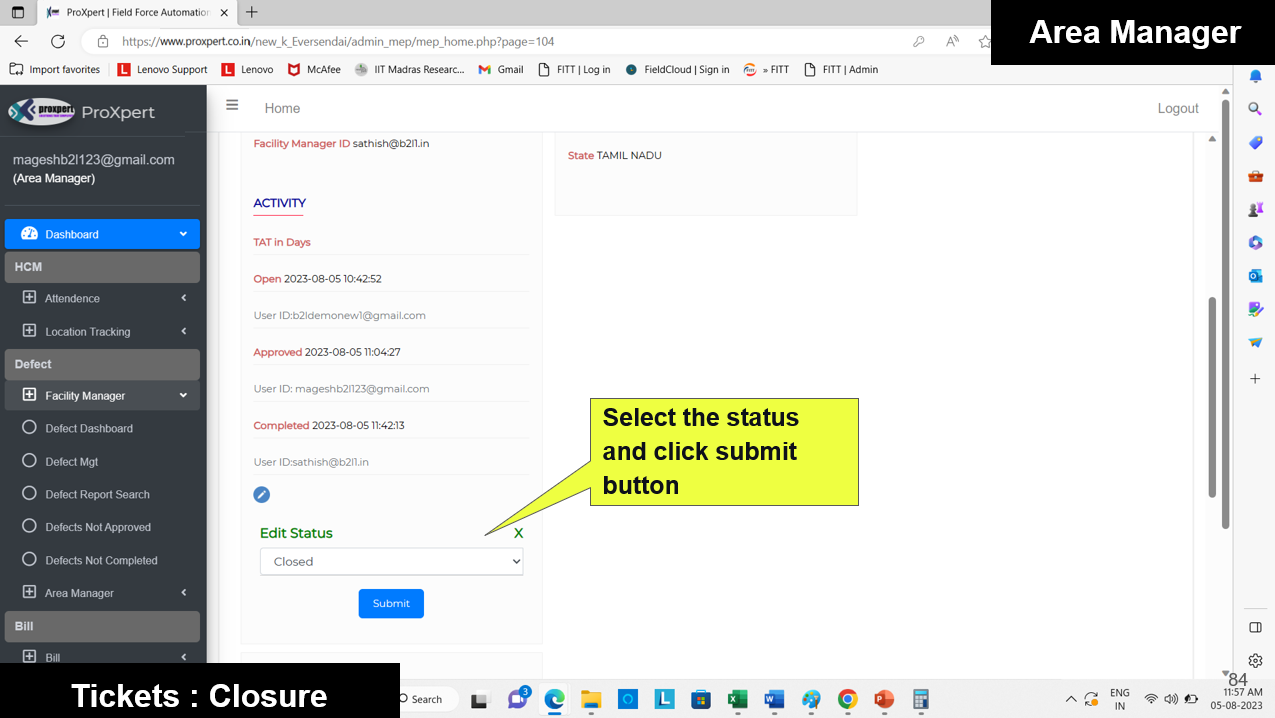This screenshot has height=718, width=1275.
Task: Open Defect Dashboard in sidebar
Action: pyautogui.click(x=89, y=428)
